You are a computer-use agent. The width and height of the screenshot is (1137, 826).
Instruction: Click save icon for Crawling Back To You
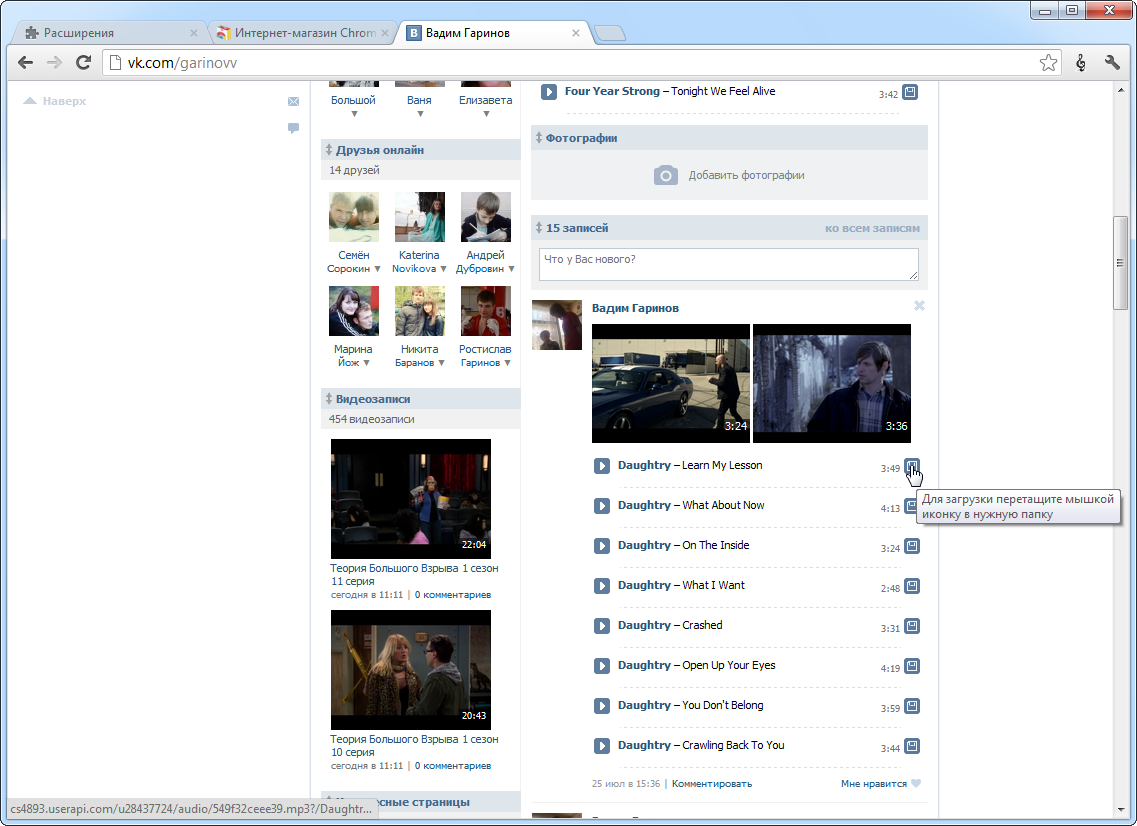tap(912, 745)
